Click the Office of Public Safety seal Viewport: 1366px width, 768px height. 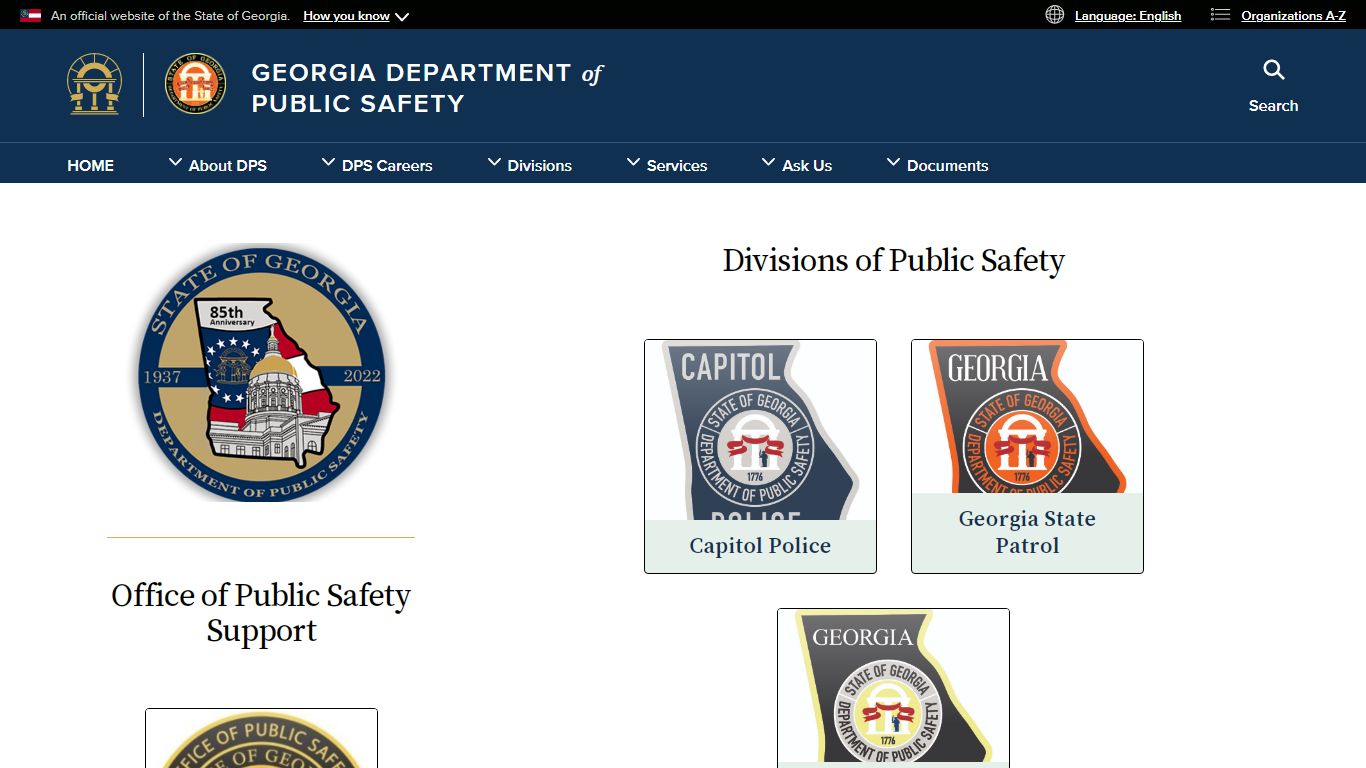tap(261, 738)
